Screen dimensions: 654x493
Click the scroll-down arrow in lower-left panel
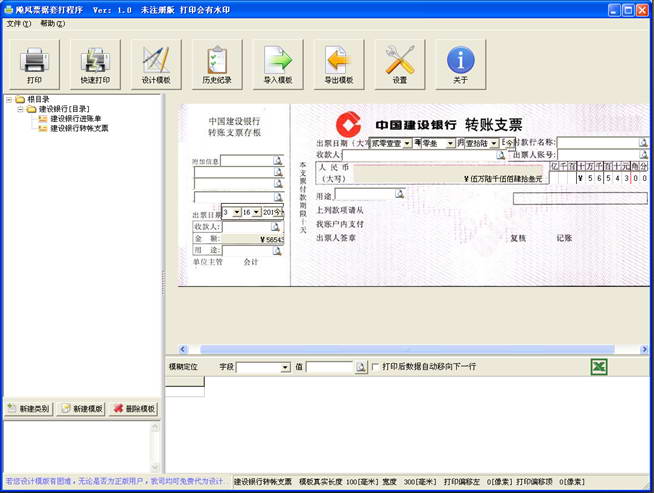(155, 467)
